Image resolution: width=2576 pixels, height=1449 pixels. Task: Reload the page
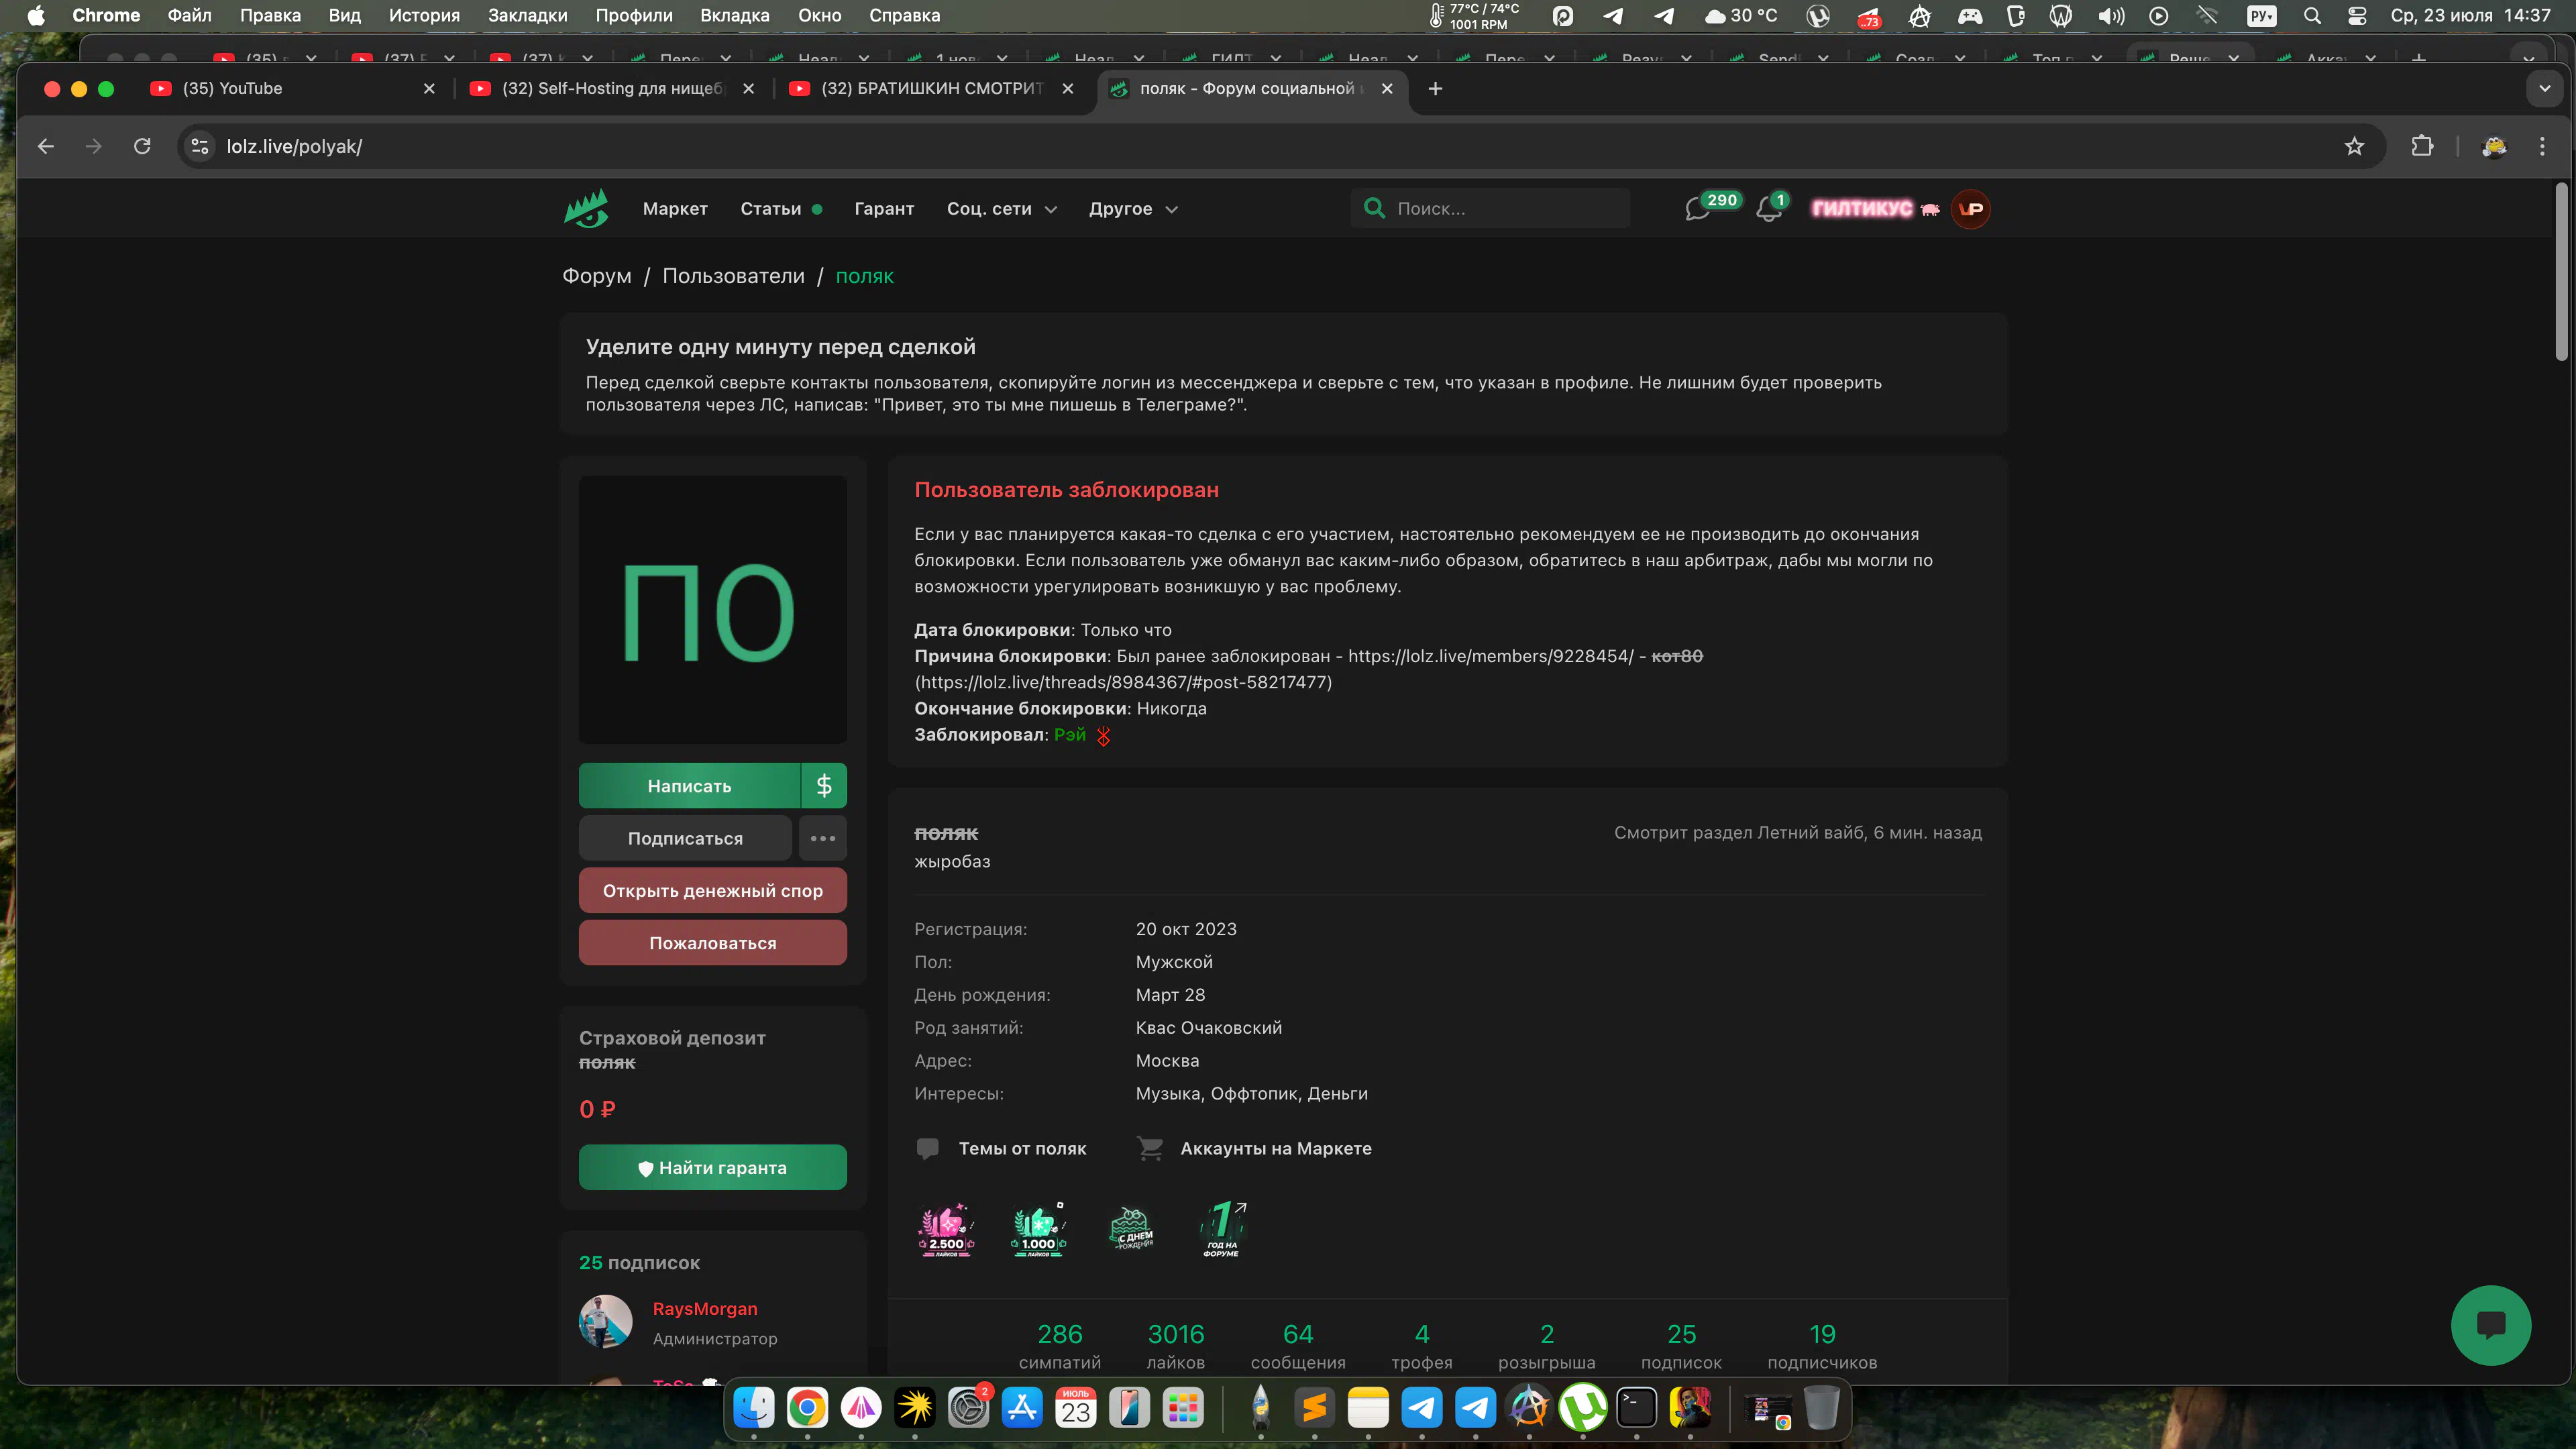pyautogui.click(x=142, y=146)
